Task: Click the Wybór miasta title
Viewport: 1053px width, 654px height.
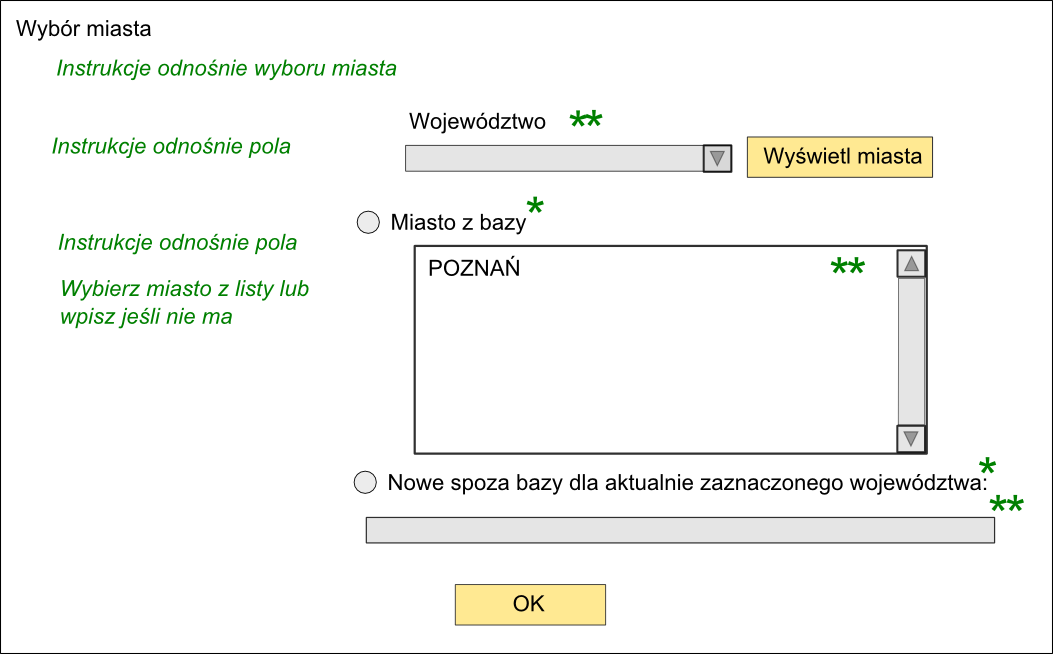Action: click(x=84, y=29)
